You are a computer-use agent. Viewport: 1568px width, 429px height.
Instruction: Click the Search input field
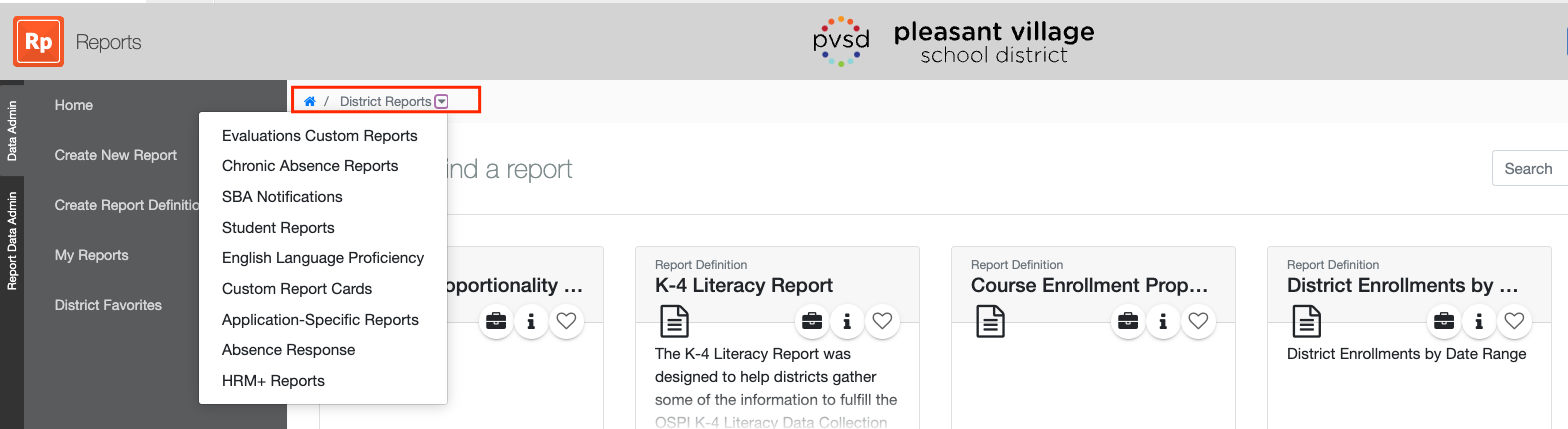click(x=1529, y=169)
